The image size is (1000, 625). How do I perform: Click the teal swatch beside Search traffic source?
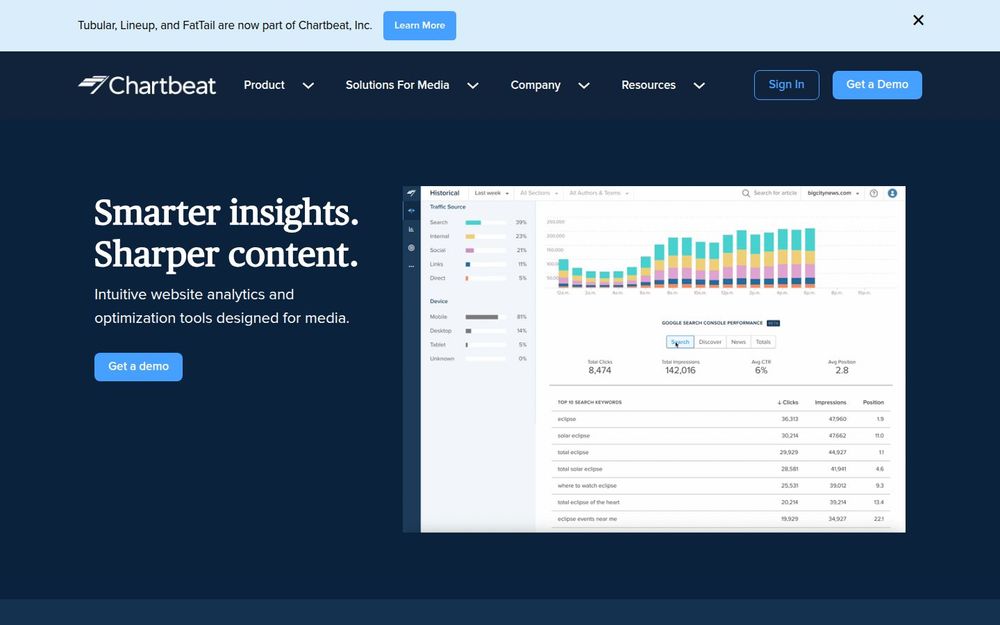pyautogui.click(x=472, y=222)
